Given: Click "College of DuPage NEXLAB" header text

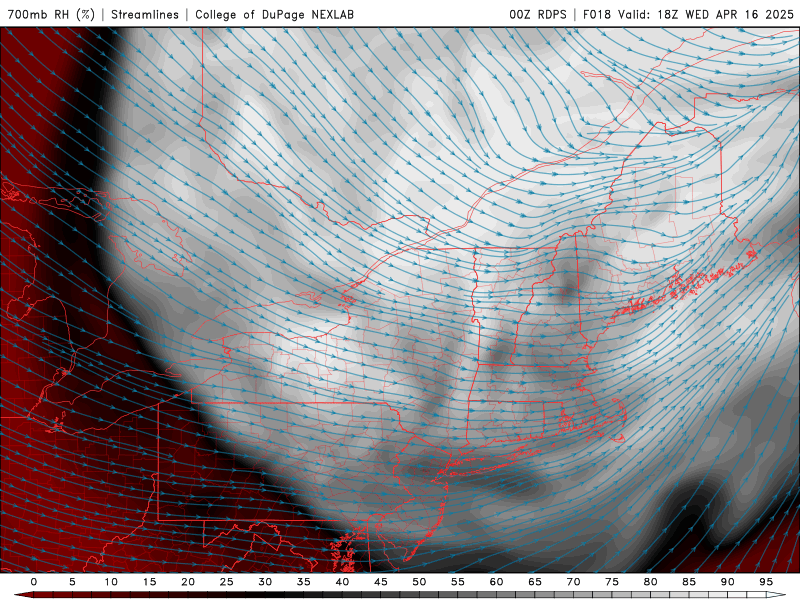Looking at the screenshot, I should pyautogui.click(x=274, y=14).
